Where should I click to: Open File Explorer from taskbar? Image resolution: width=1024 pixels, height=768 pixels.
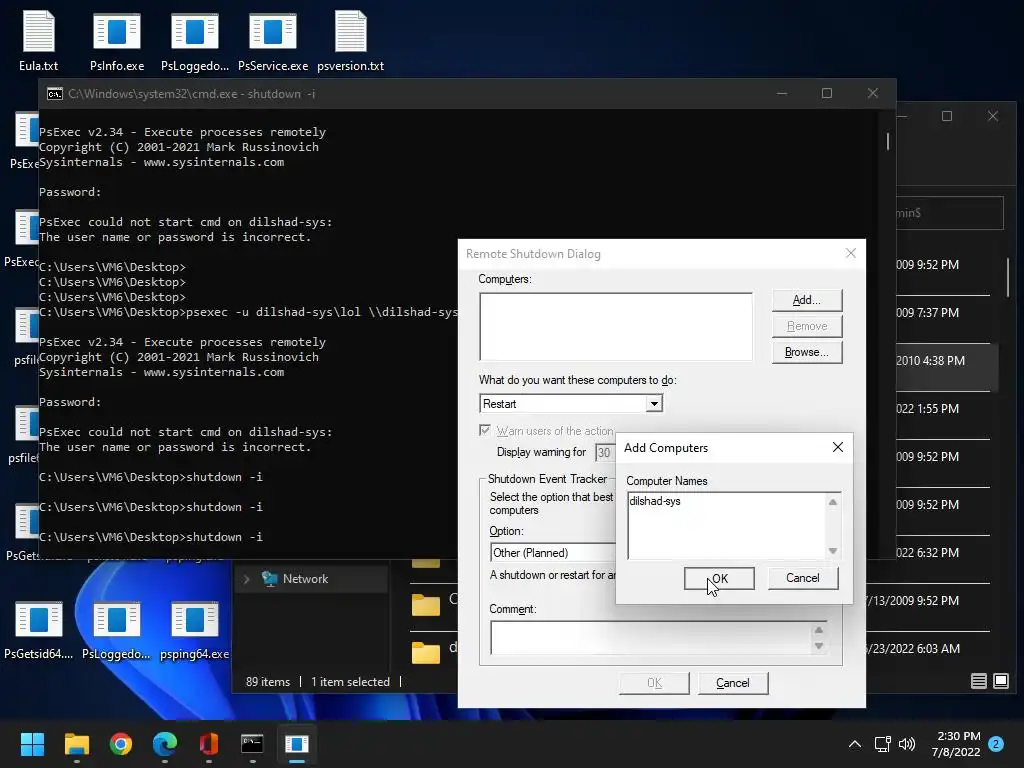pyautogui.click(x=76, y=744)
